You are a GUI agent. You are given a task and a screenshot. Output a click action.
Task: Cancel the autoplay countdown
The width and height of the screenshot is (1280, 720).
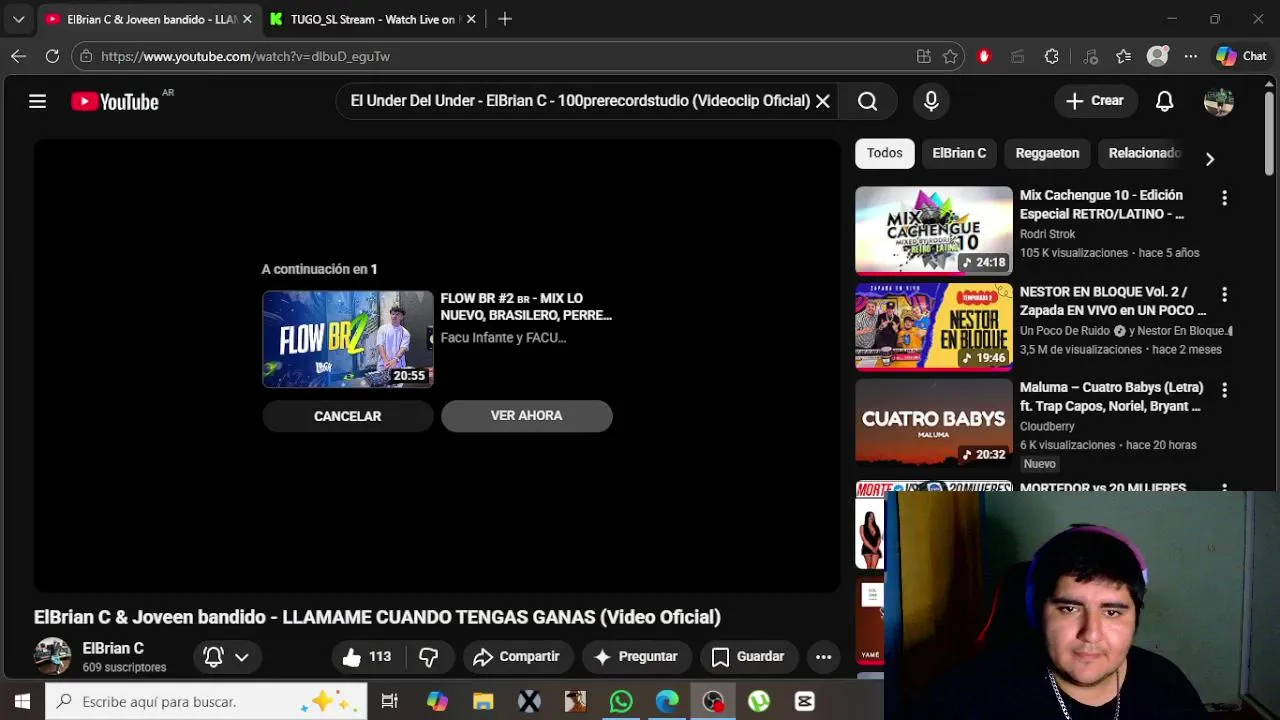347,416
